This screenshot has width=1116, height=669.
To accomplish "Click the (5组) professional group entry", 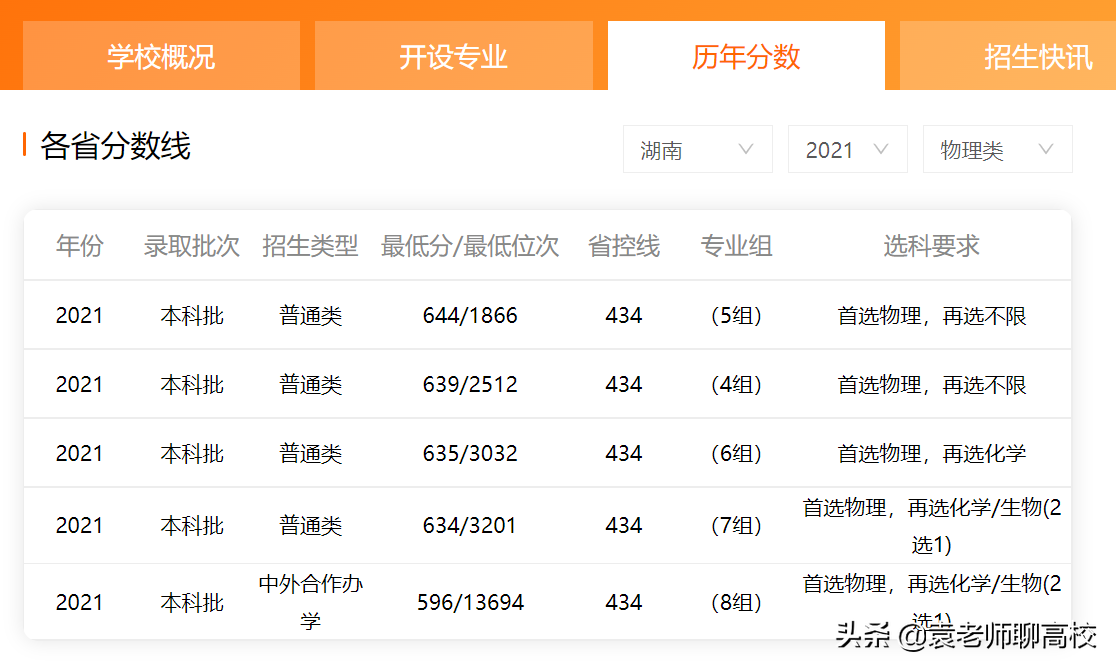I will [737, 314].
